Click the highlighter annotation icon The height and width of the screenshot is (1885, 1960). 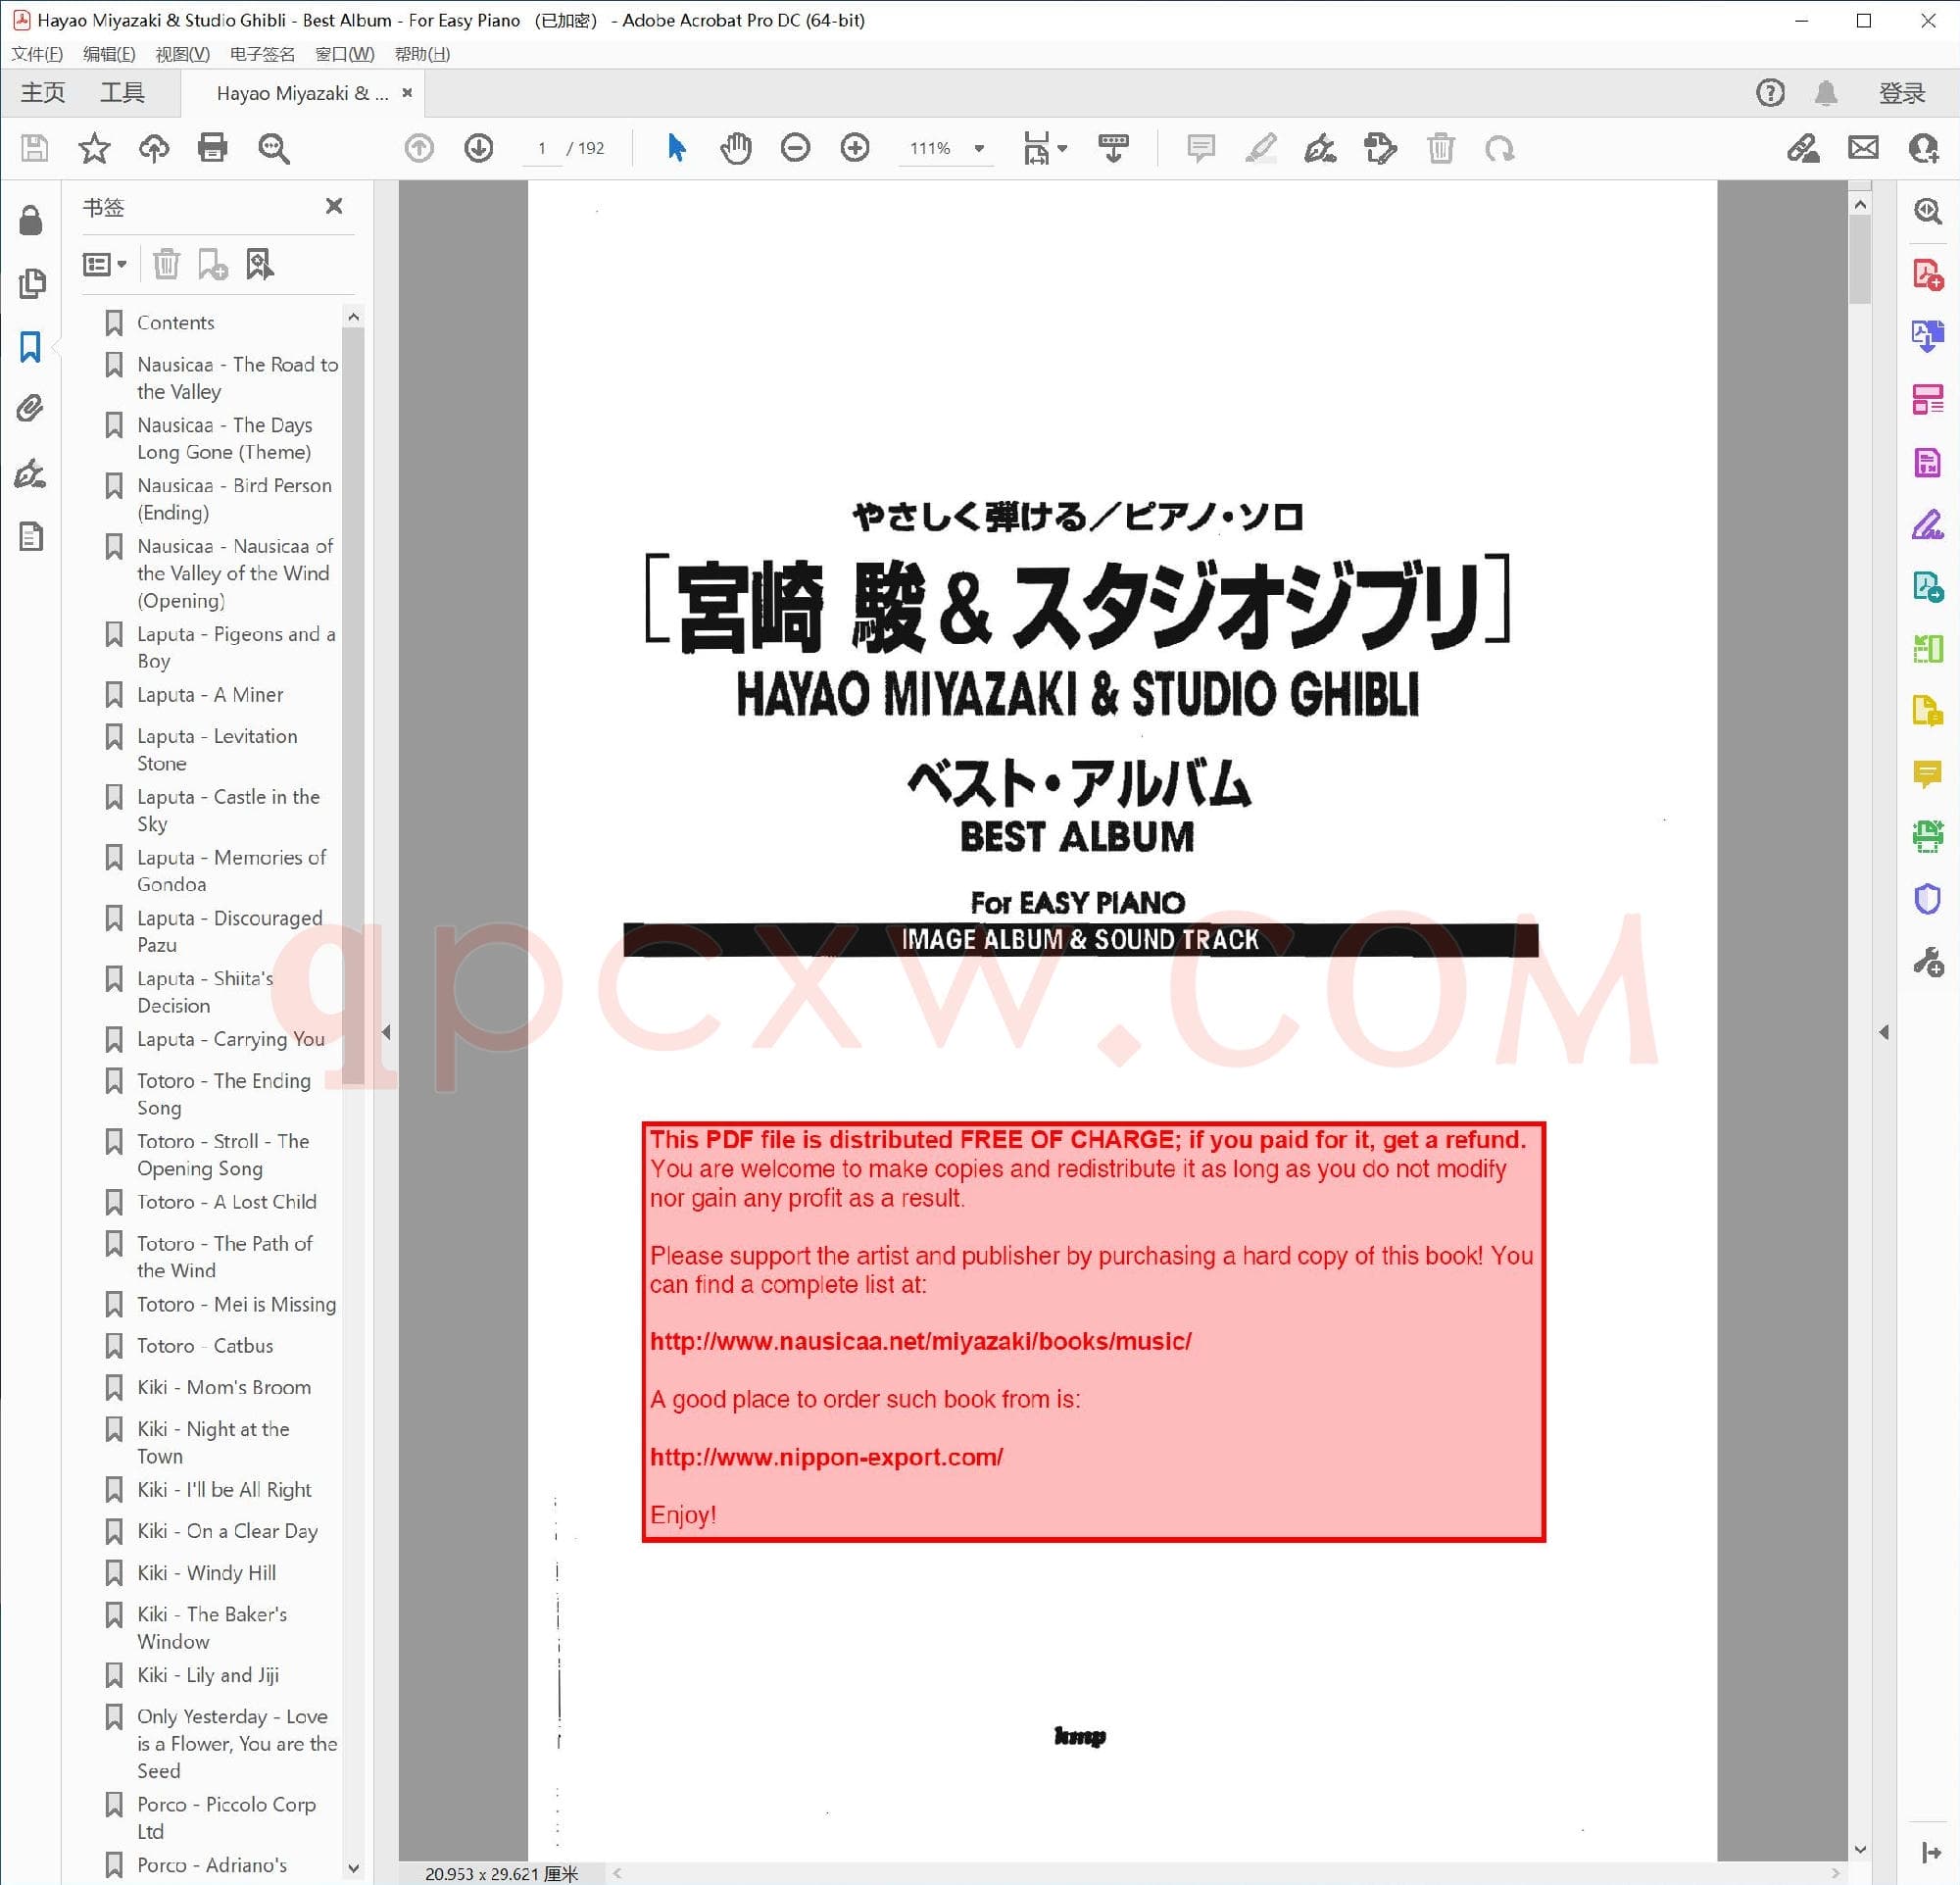(1261, 148)
